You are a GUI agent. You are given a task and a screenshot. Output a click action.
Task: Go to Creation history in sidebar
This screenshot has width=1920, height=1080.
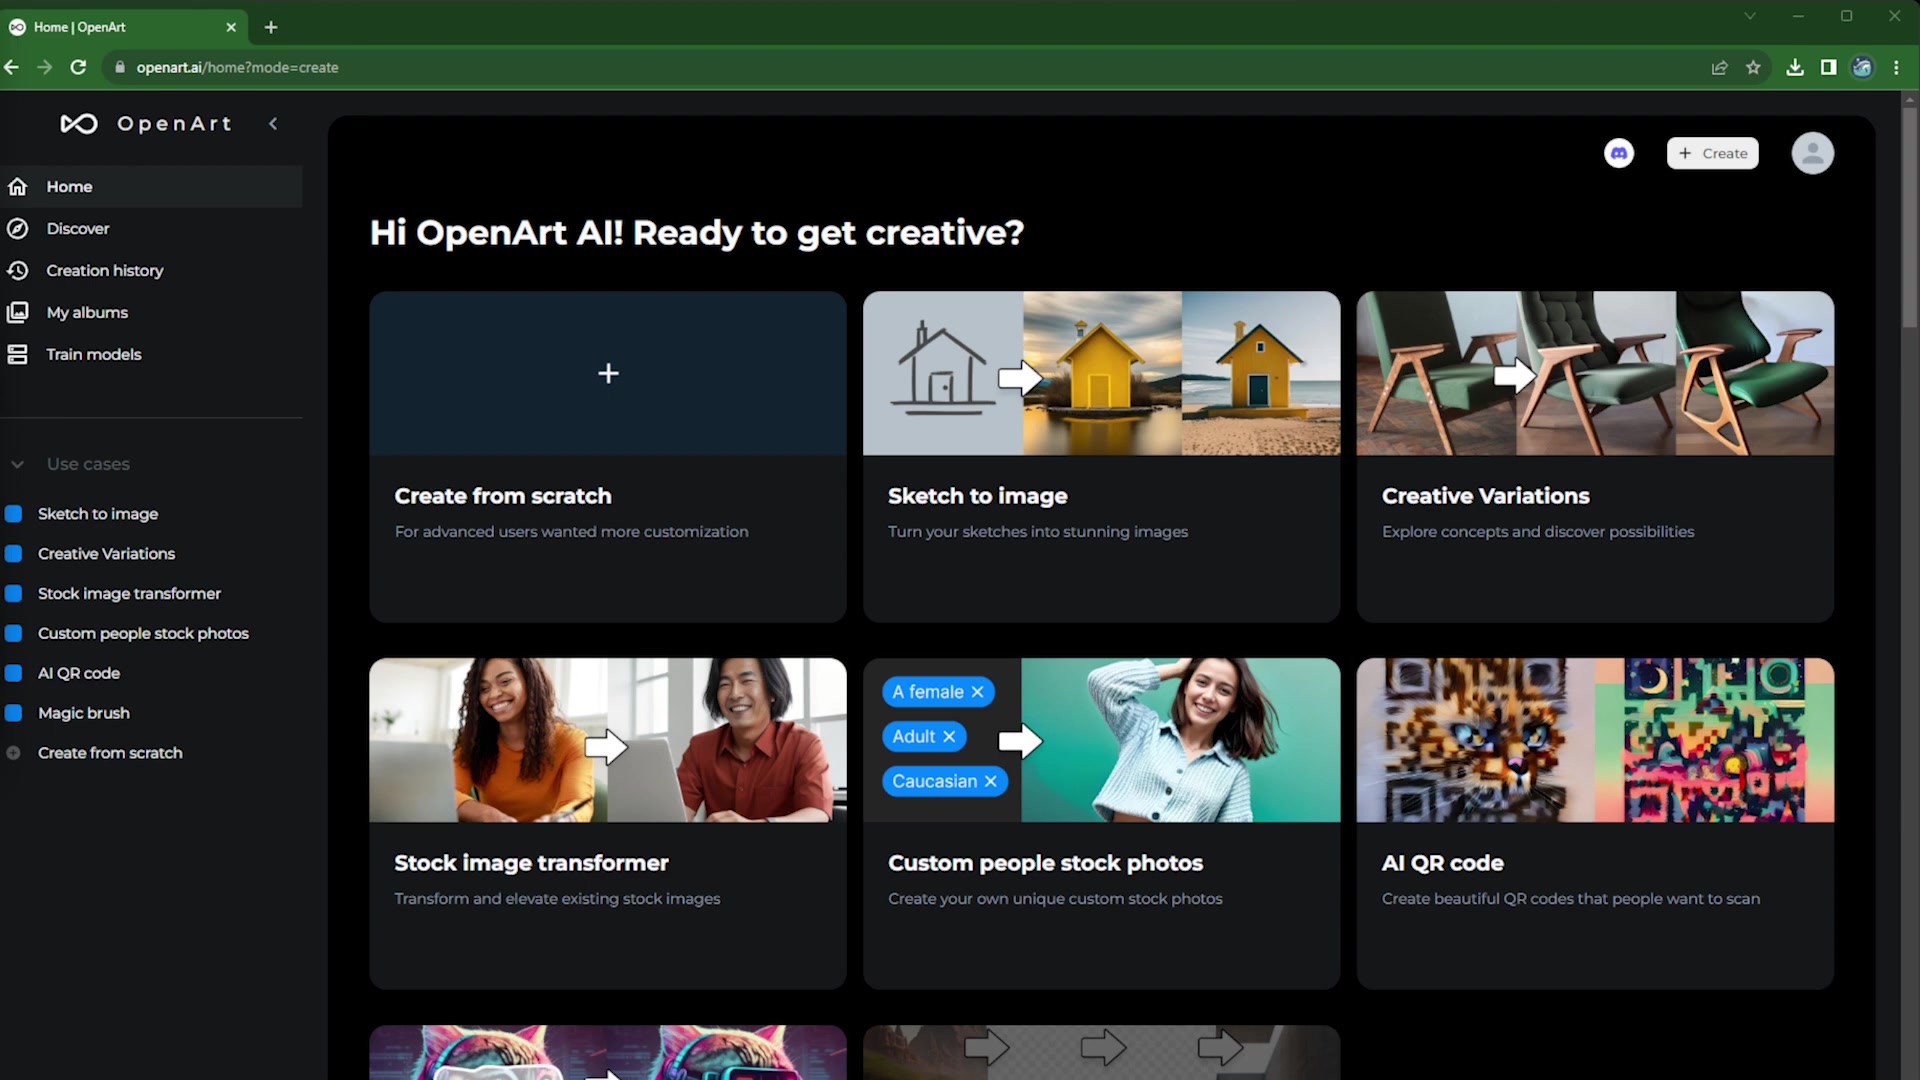pos(151,271)
